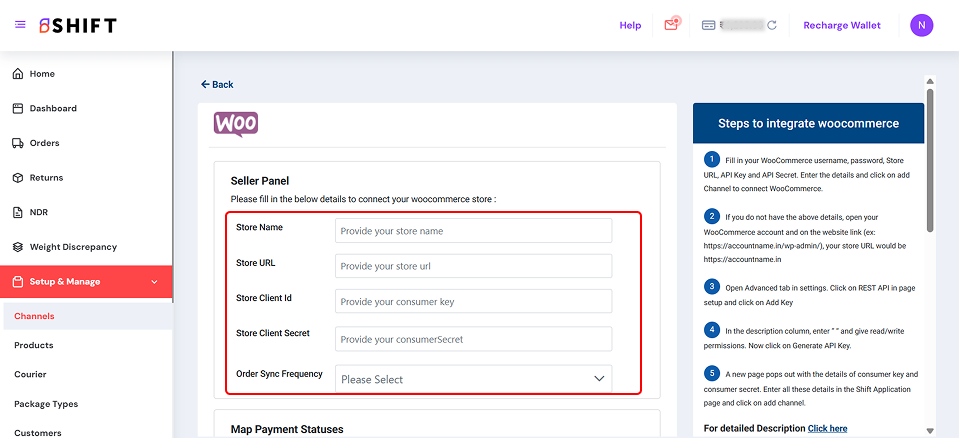
Task: Click the Recharge Wallet button
Action: (842, 25)
